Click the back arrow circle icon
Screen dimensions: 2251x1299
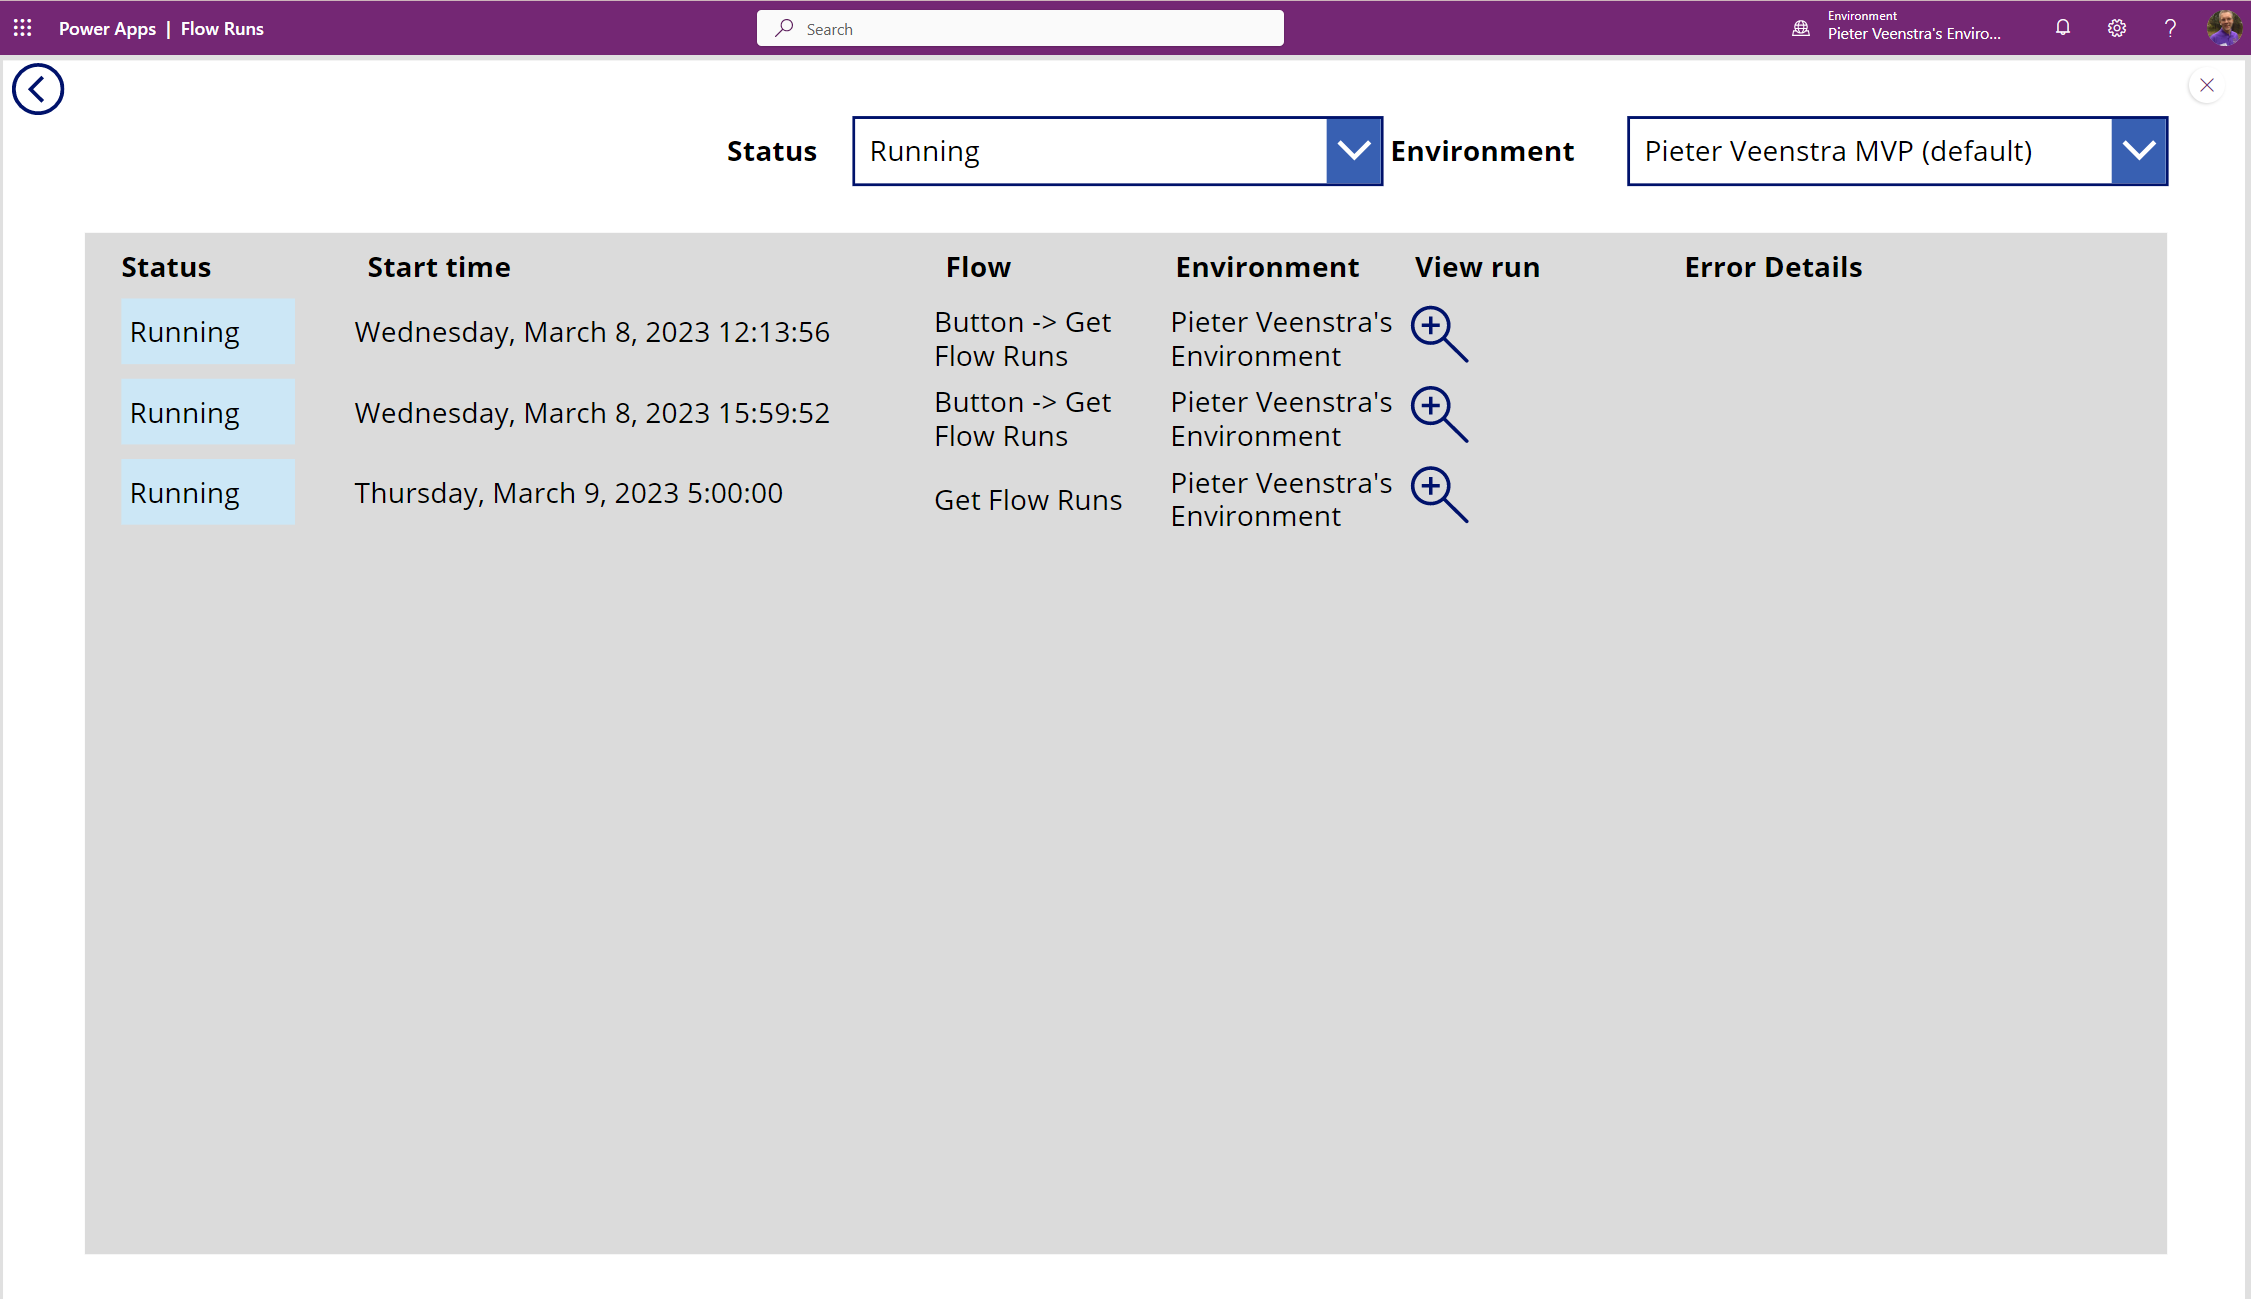pyautogui.click(x=38, y=90)
